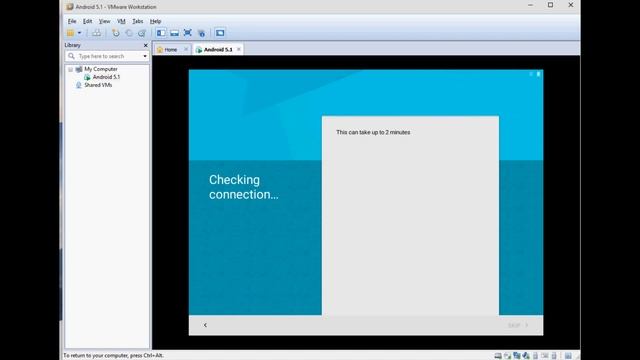The image size is (640, 360).
Task: Open the library search filter dropdown
Action: point(145,56)
